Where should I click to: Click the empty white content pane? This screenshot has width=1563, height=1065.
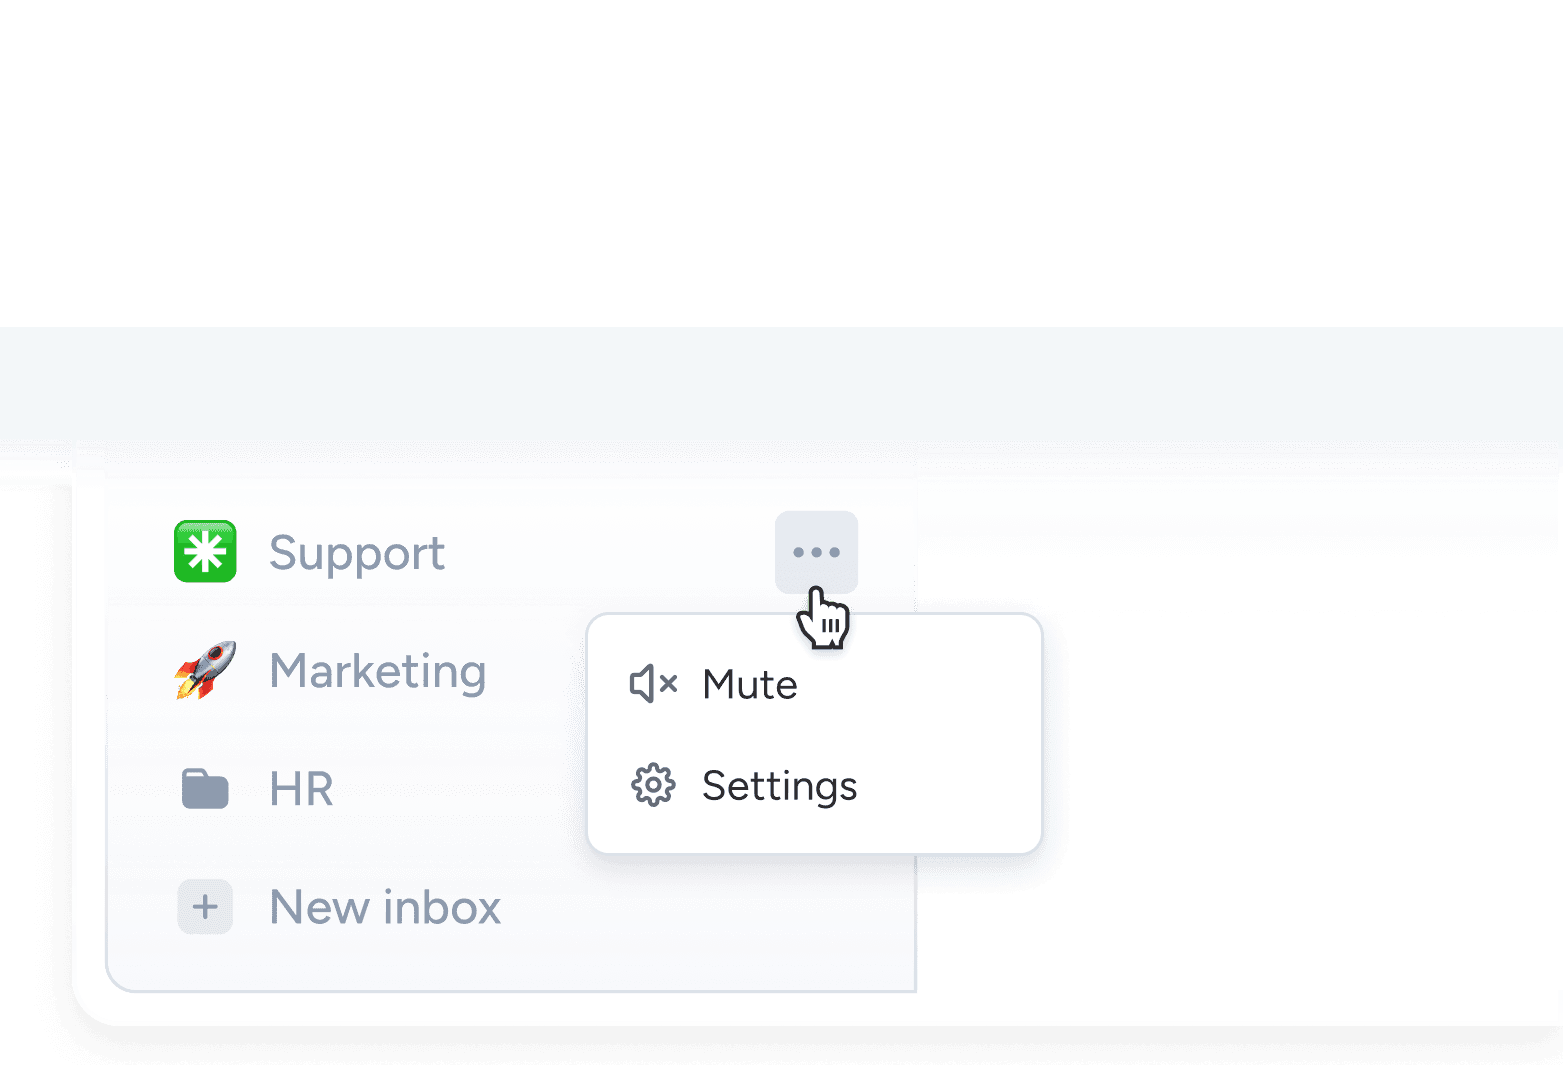pyautogui.click(x=1300, y=750)
